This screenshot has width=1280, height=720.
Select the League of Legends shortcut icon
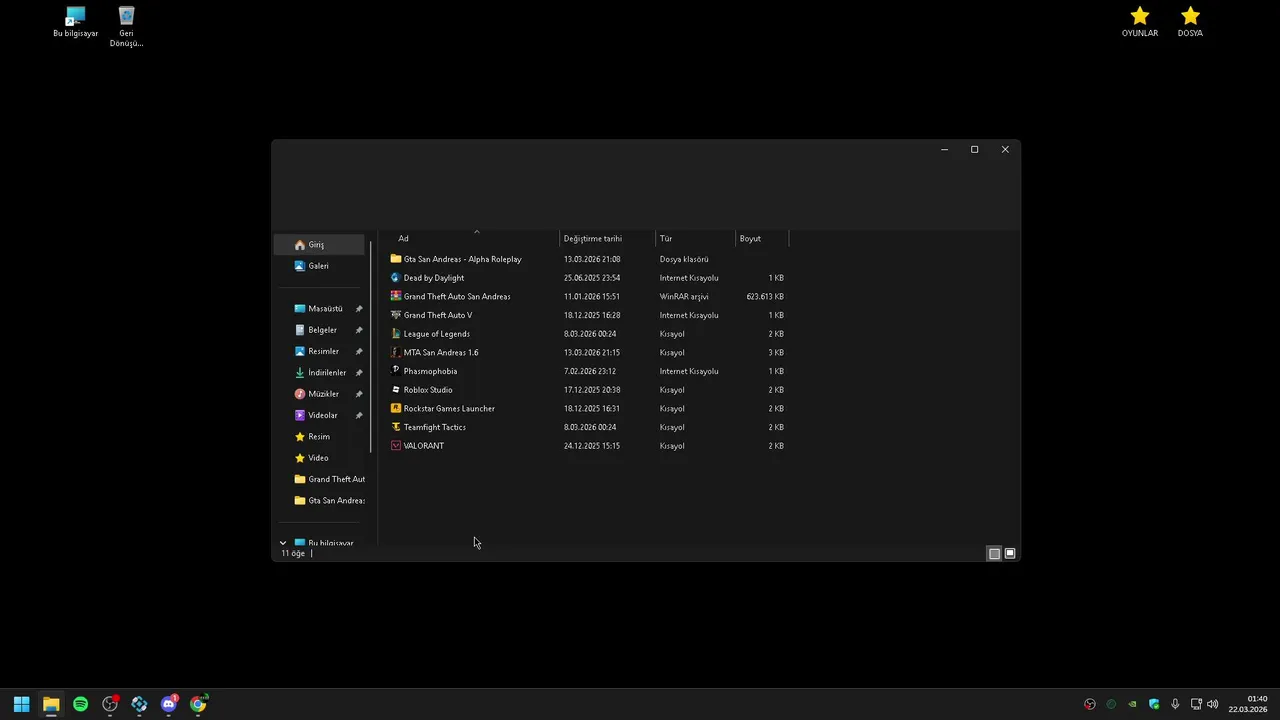tap(396, 334)
